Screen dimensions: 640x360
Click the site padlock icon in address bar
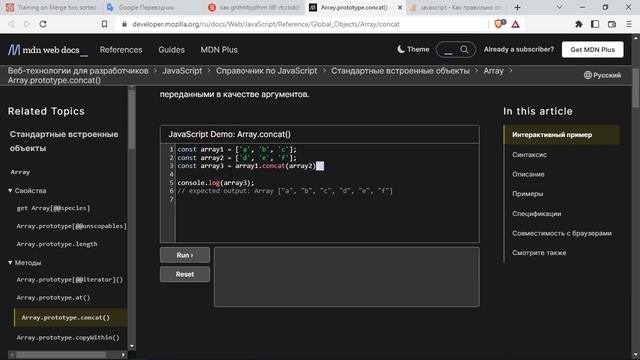pyautogui.click(x=124, y=24)
